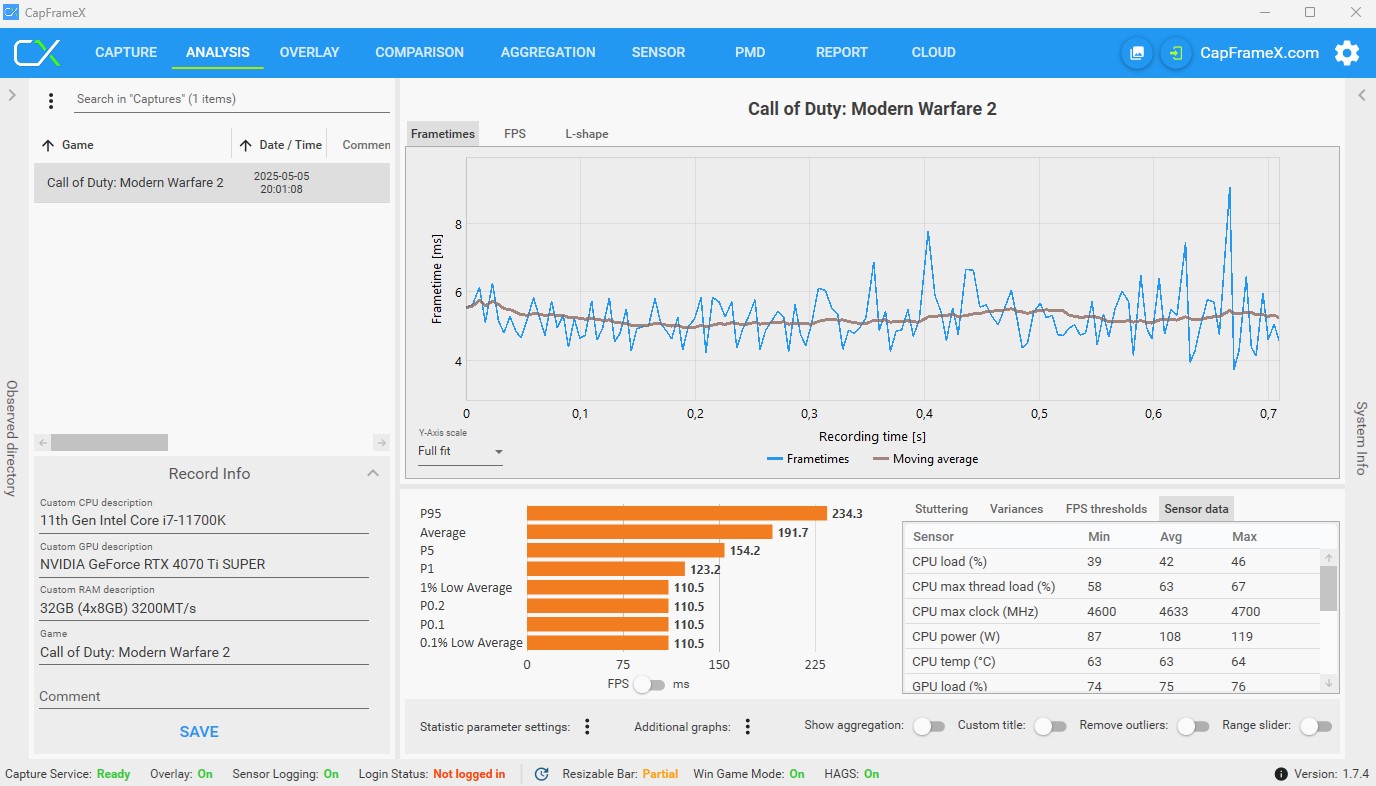Click the Moving average legend entry
Viewport: 1376px width, 786px height.
[x=925, y=459]
